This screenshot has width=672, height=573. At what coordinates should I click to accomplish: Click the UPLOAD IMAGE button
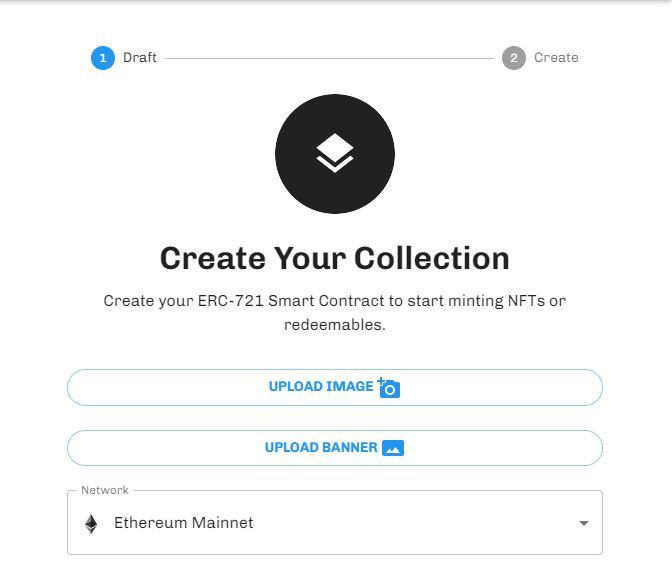tap(335, 387)
